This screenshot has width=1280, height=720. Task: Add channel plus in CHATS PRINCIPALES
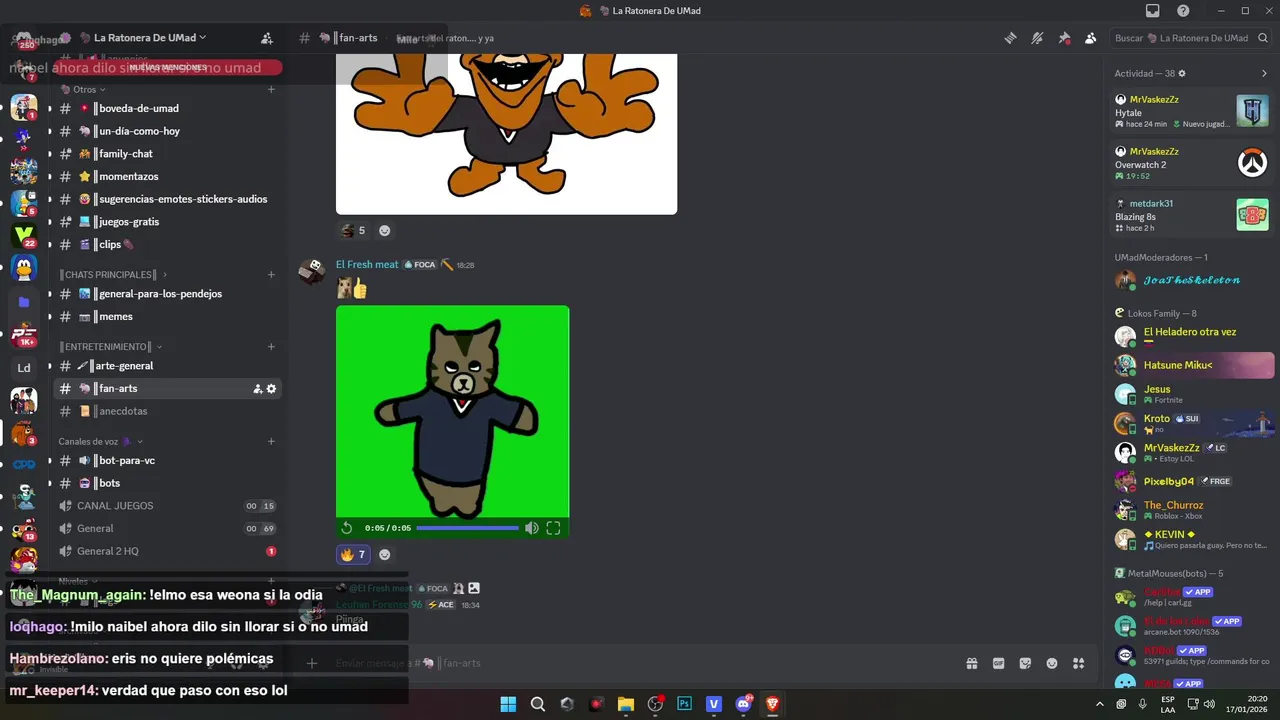pyautogui.click(x=271, y=274)
